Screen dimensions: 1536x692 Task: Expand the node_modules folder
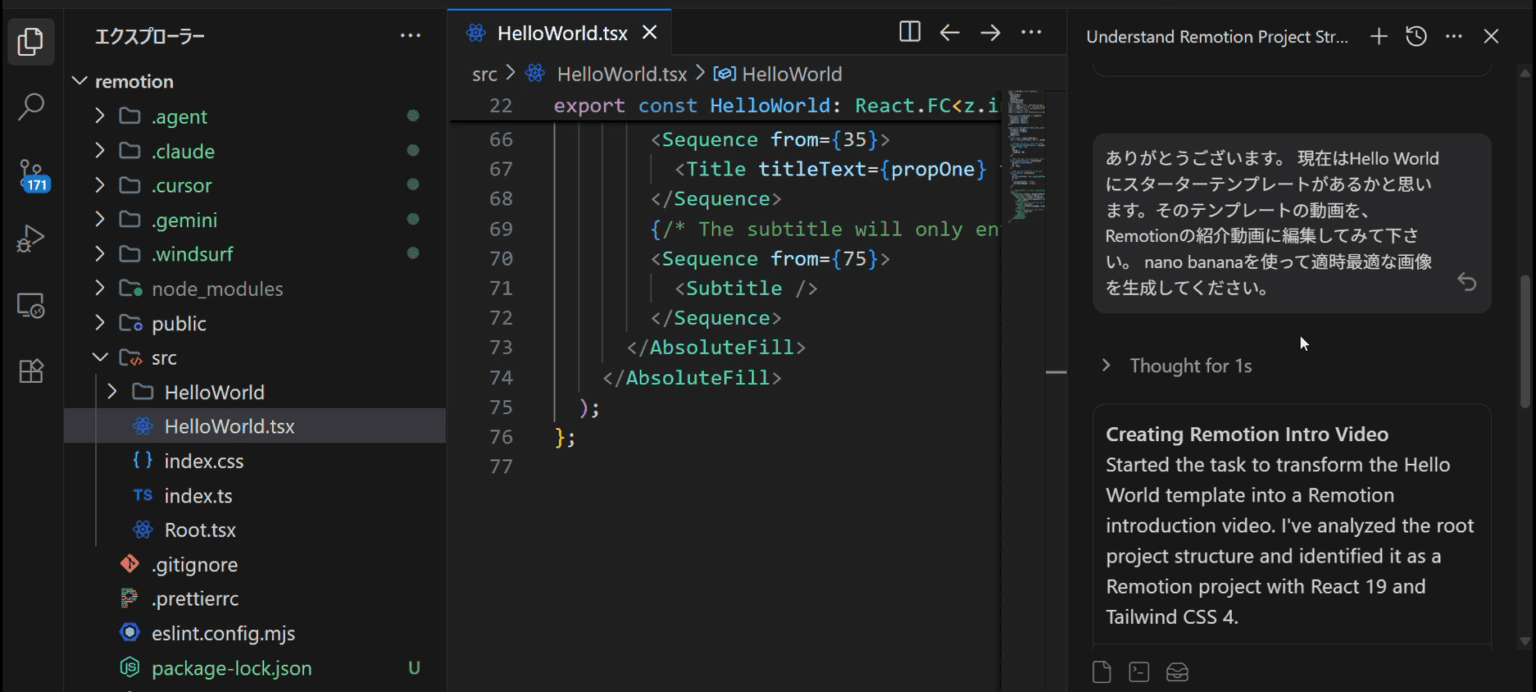click(100, 288)
